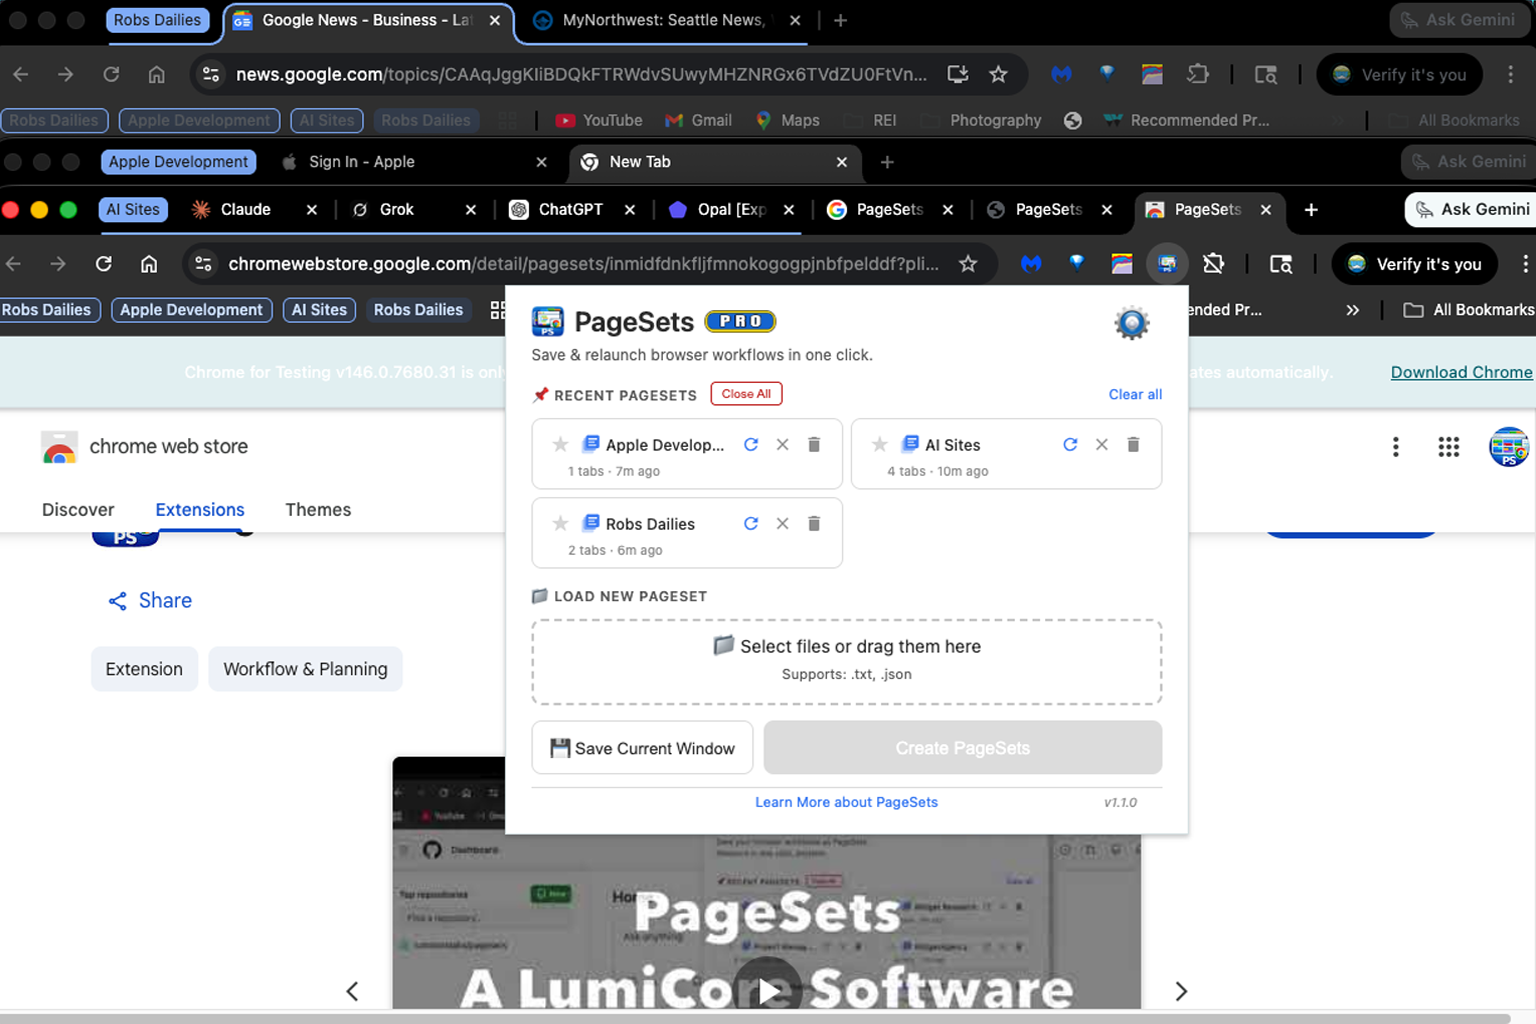Reload the Chrome Web Store page

pos(104,264)
